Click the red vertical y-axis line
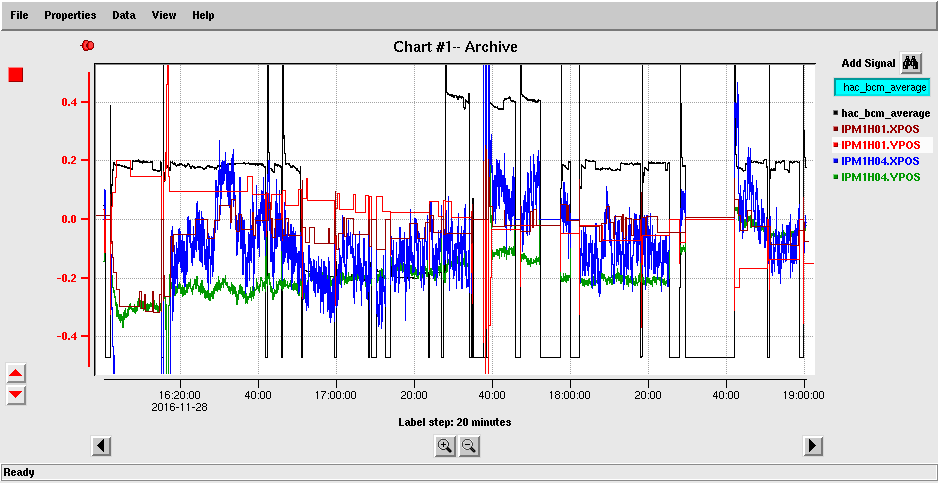The image size is (938, 483). click(89, 219)
